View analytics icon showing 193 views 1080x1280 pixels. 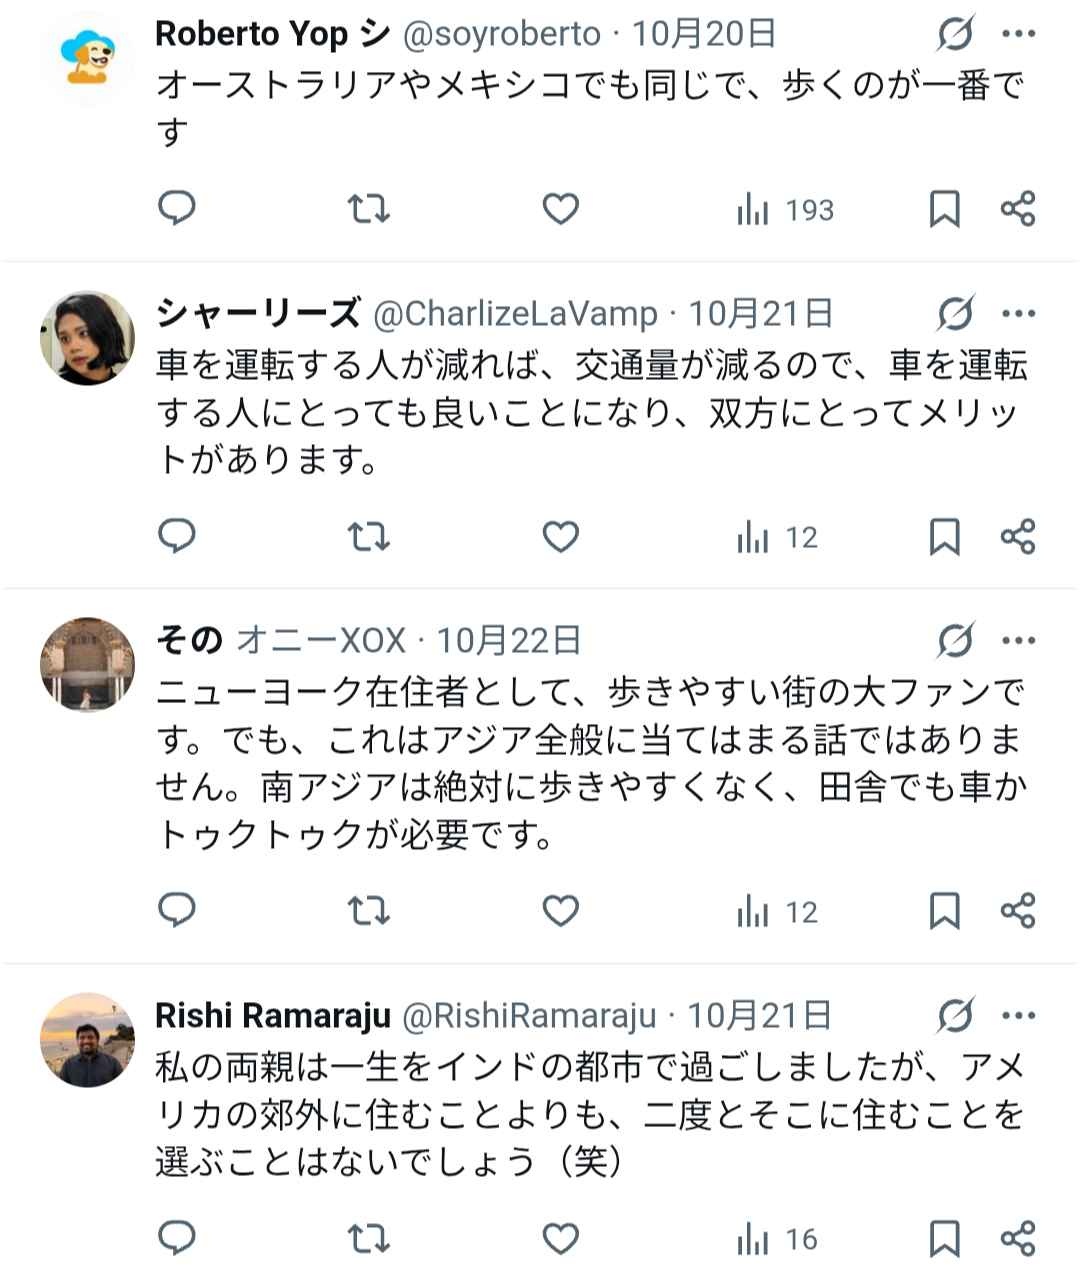(780, 209)
